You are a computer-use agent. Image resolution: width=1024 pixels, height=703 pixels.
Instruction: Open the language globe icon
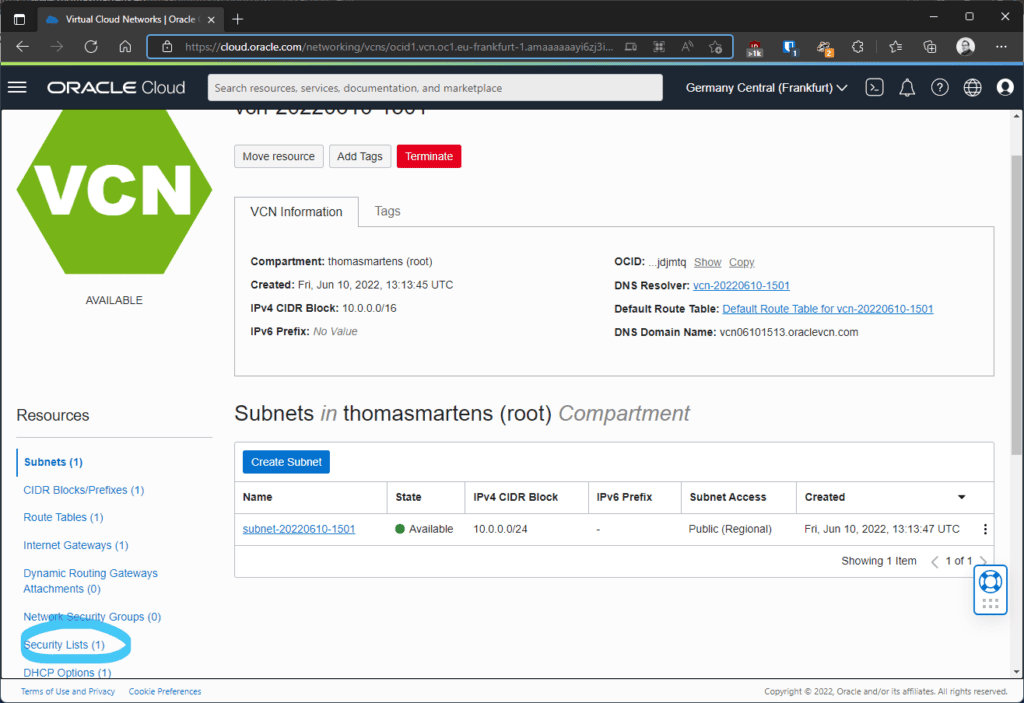coord(973,87)
